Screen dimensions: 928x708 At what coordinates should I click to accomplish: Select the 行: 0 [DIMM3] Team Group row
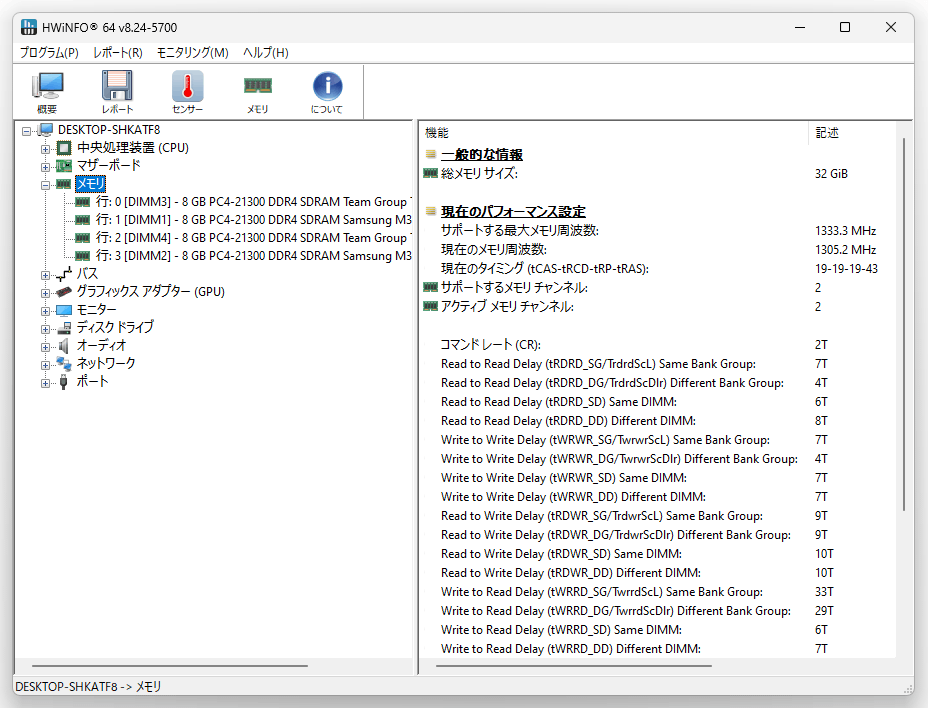click(253, 202)
